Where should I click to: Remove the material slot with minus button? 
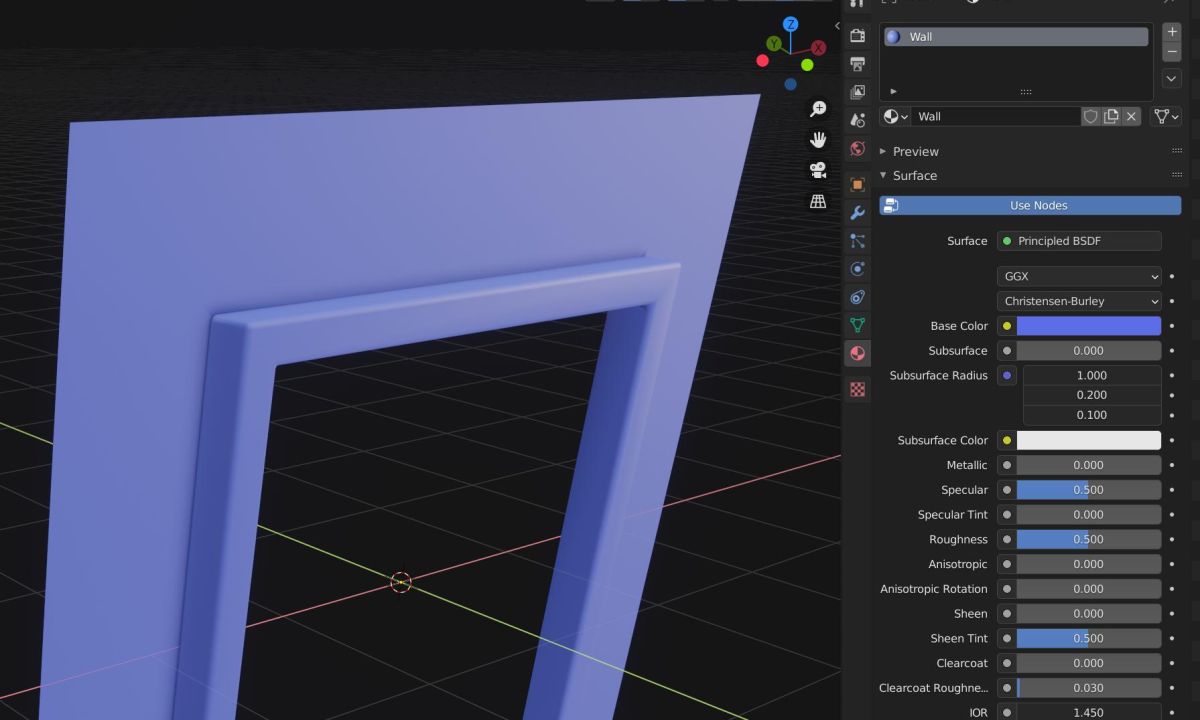(1172, 52)
